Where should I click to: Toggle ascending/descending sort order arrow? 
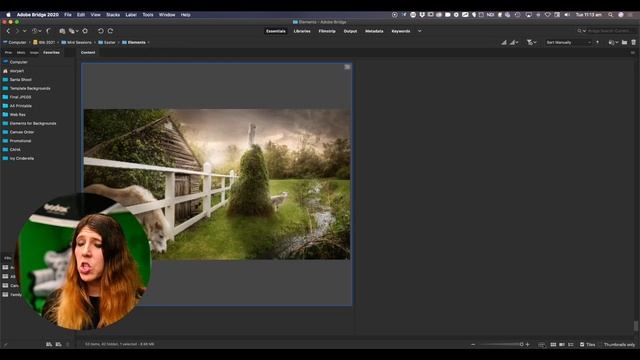pos(598,42)
